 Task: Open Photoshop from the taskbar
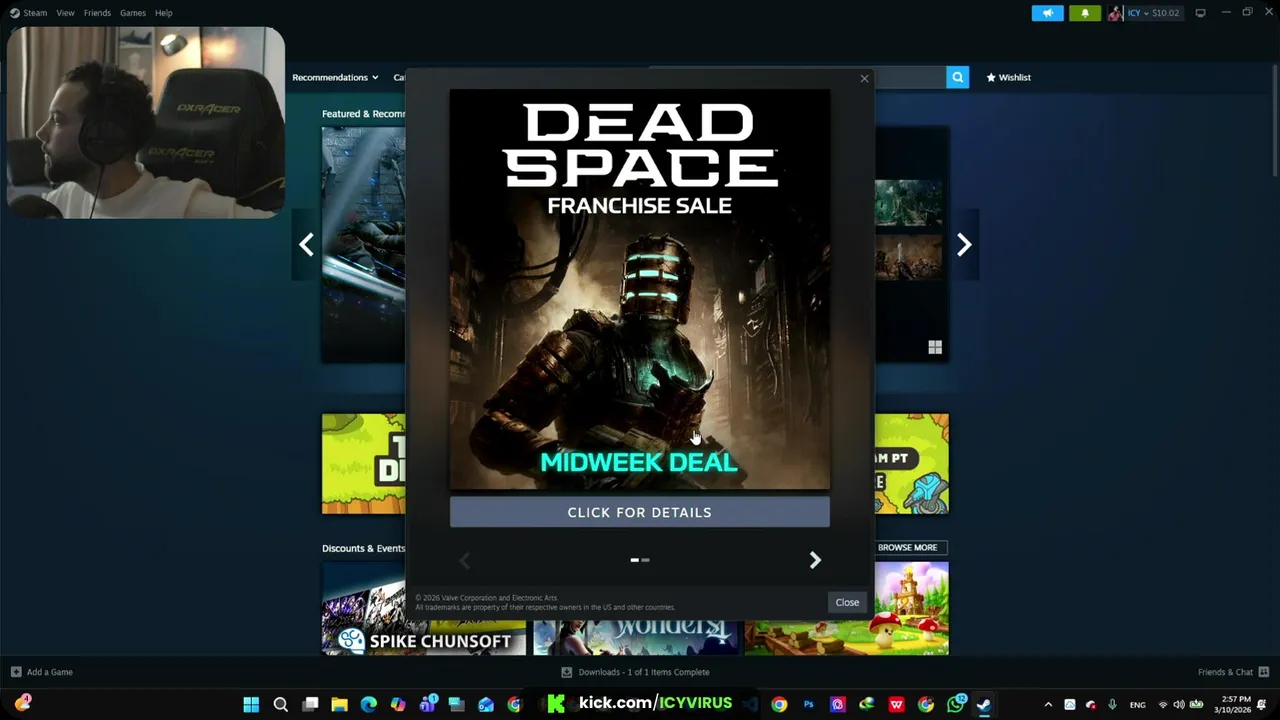pyautogui.click(x=808, y=704)
